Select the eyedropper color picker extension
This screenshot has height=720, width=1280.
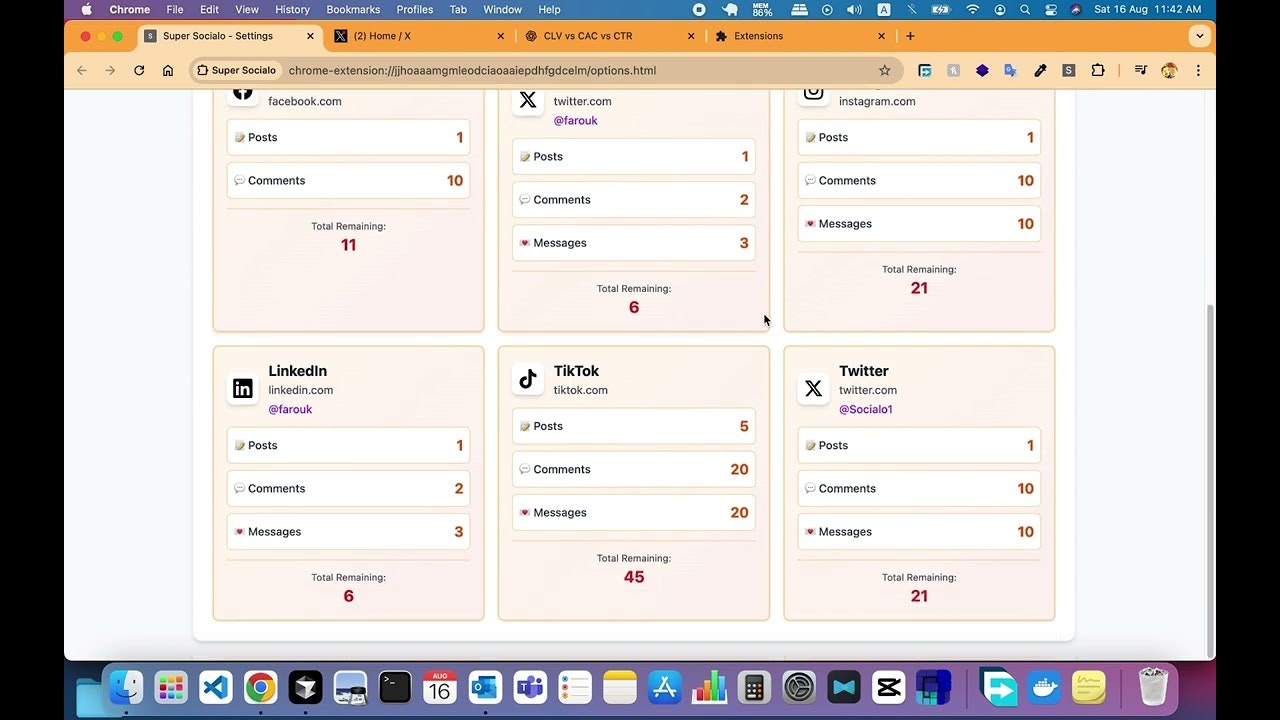(1040, 71)
